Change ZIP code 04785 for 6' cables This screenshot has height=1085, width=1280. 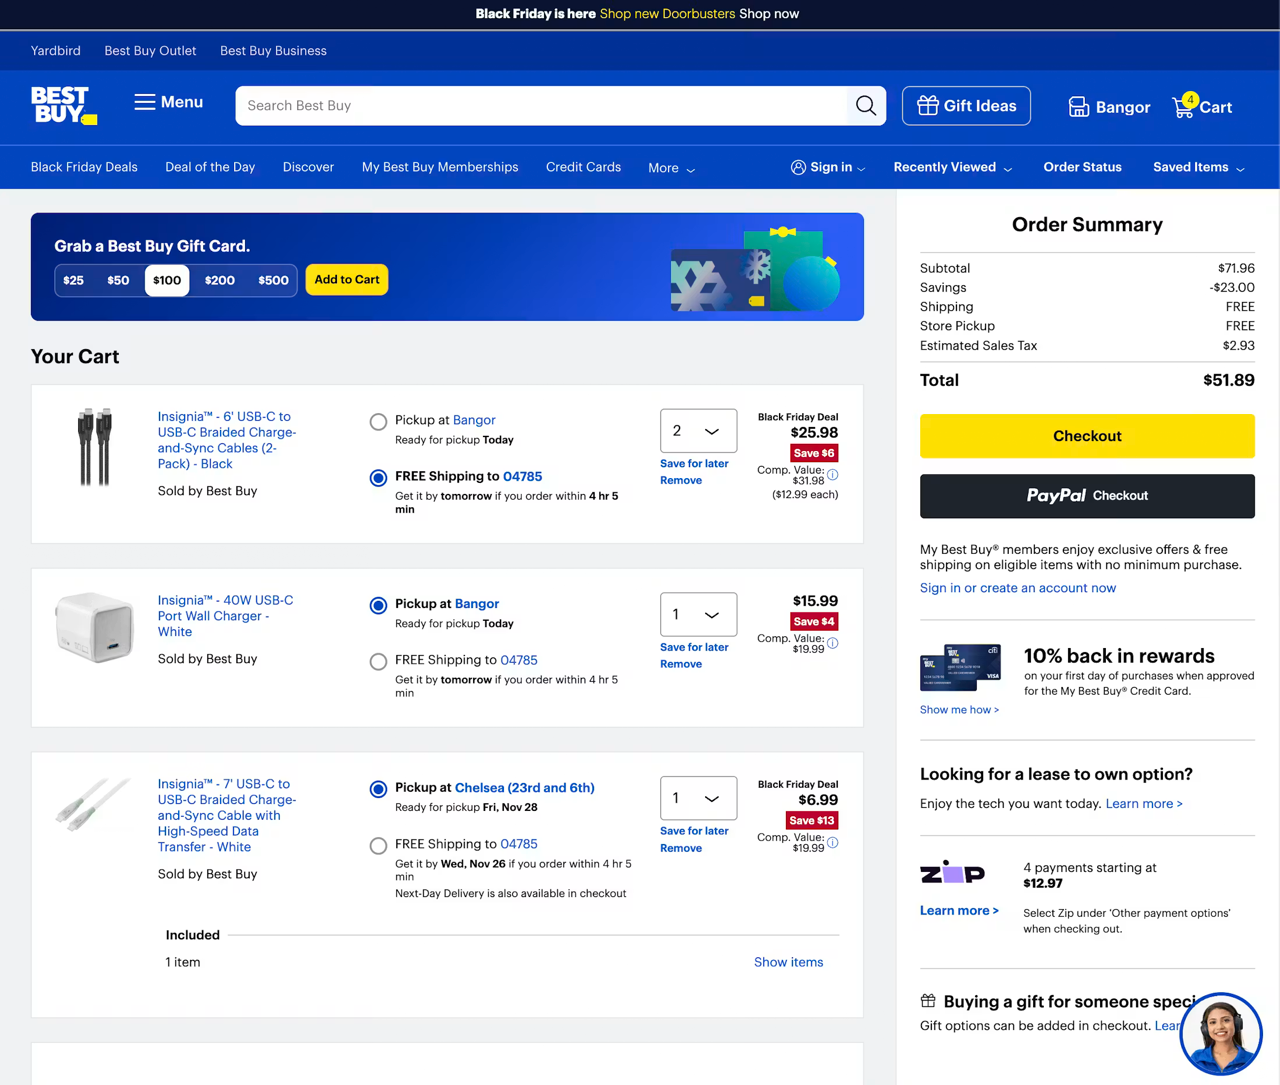(x=522, y=477)
